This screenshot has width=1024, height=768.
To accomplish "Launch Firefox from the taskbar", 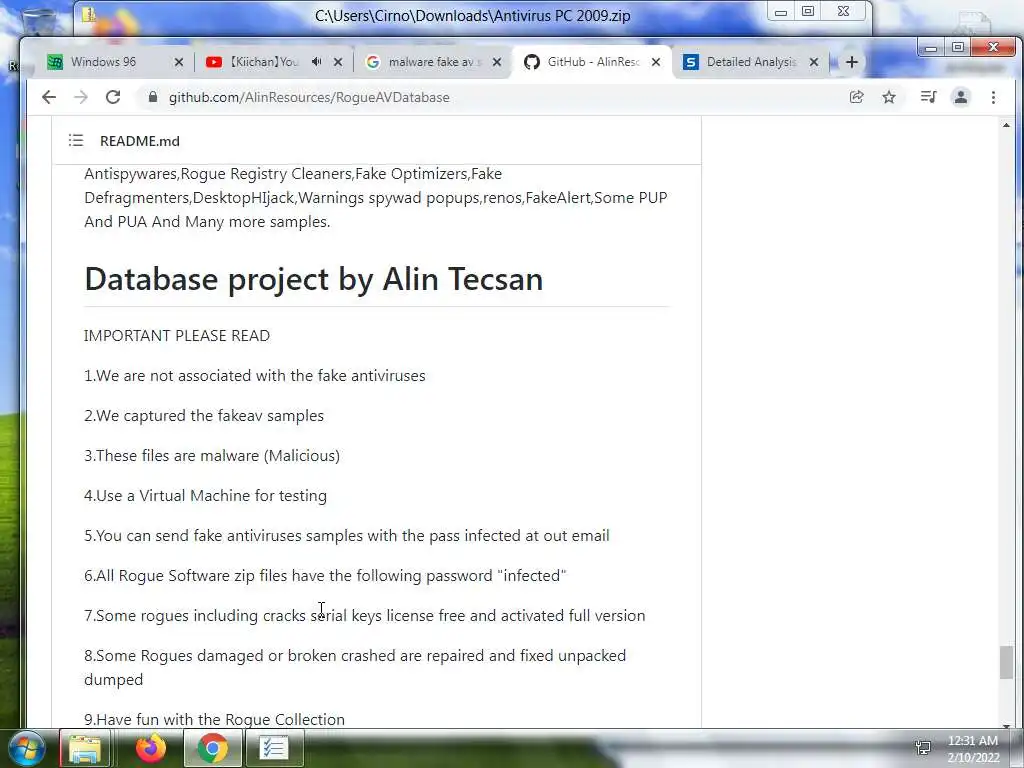I will pos(150,748).
